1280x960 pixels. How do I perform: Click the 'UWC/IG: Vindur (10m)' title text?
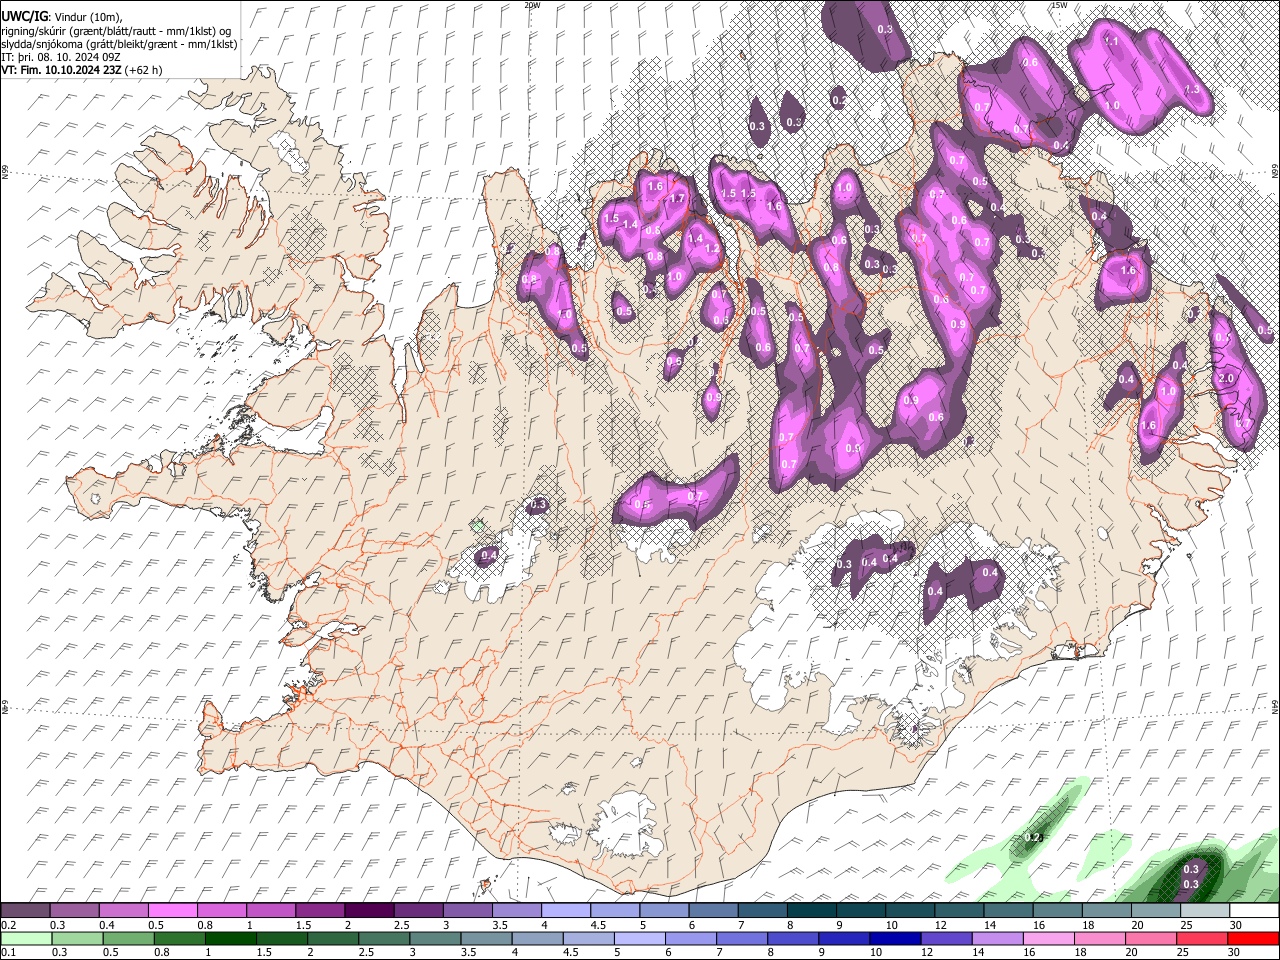click(64, 17)
